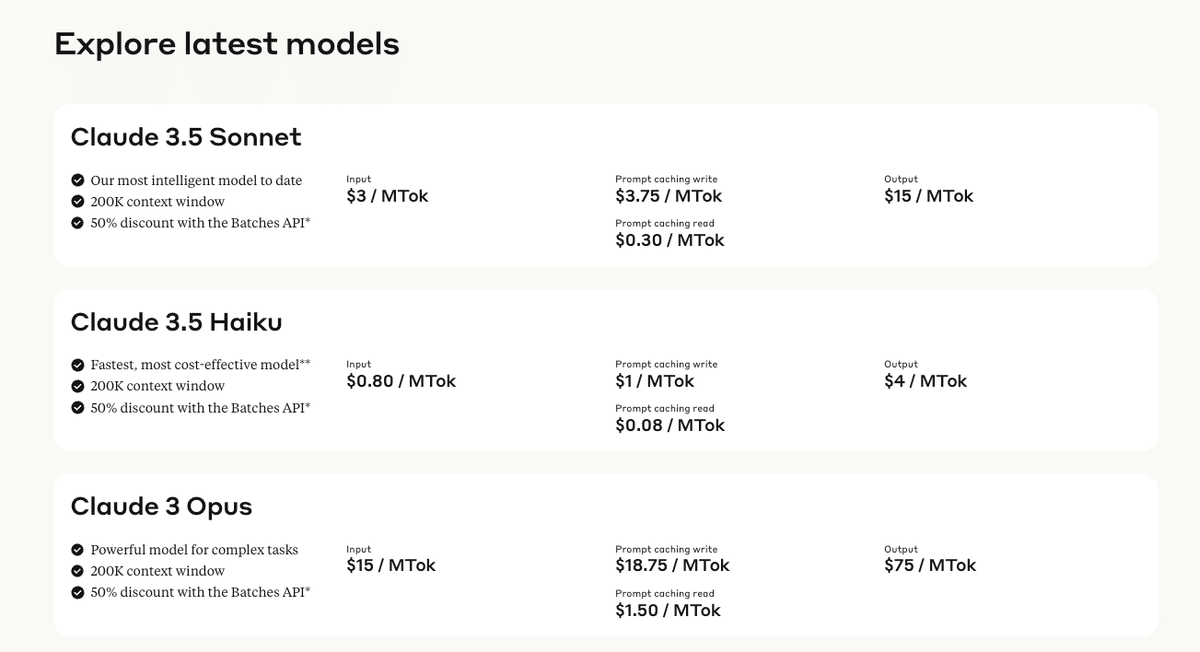This screenshot has width=1200, height=652.
Task: Click the checkmark beside "Powerful model for complex tasks"
Action: click(77, 550)
